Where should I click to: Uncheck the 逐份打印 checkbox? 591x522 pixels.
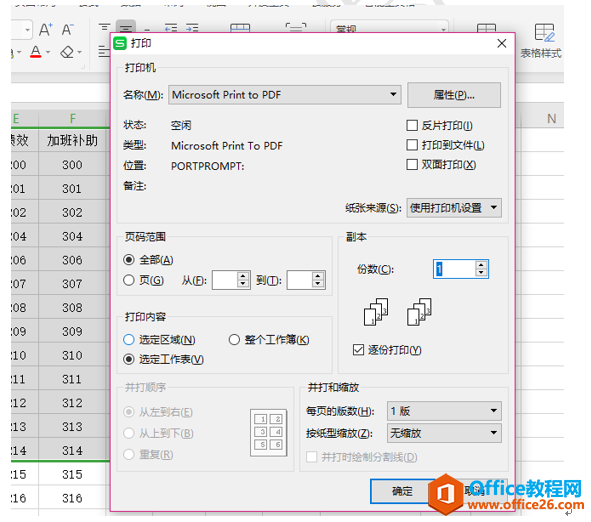click(358, 350)
